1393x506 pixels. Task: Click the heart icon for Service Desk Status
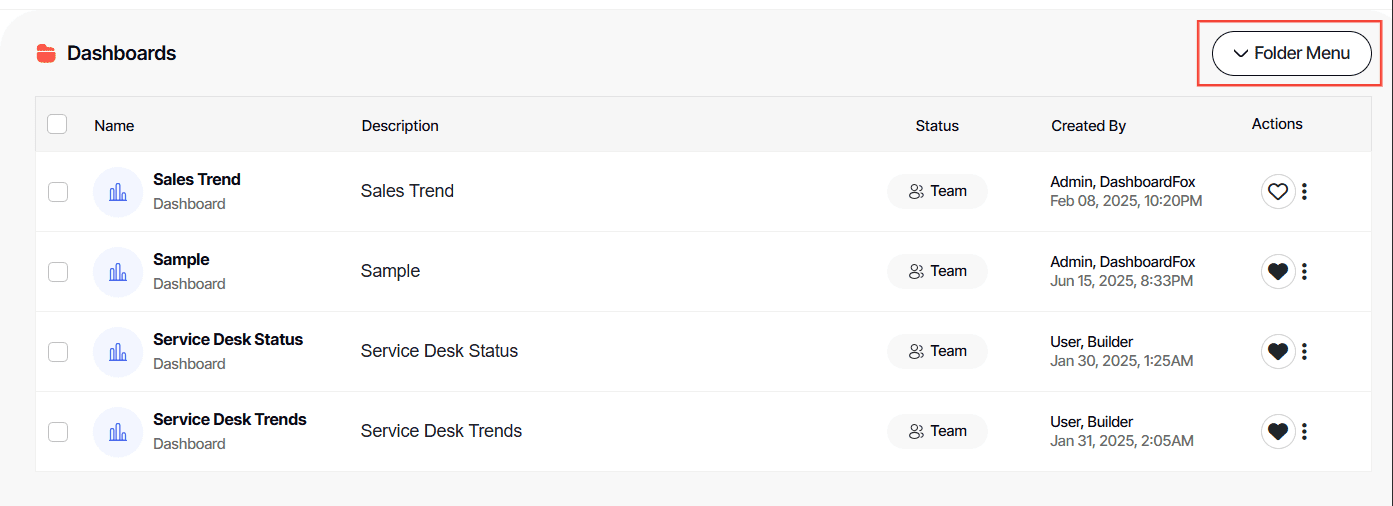point(1278,351)
